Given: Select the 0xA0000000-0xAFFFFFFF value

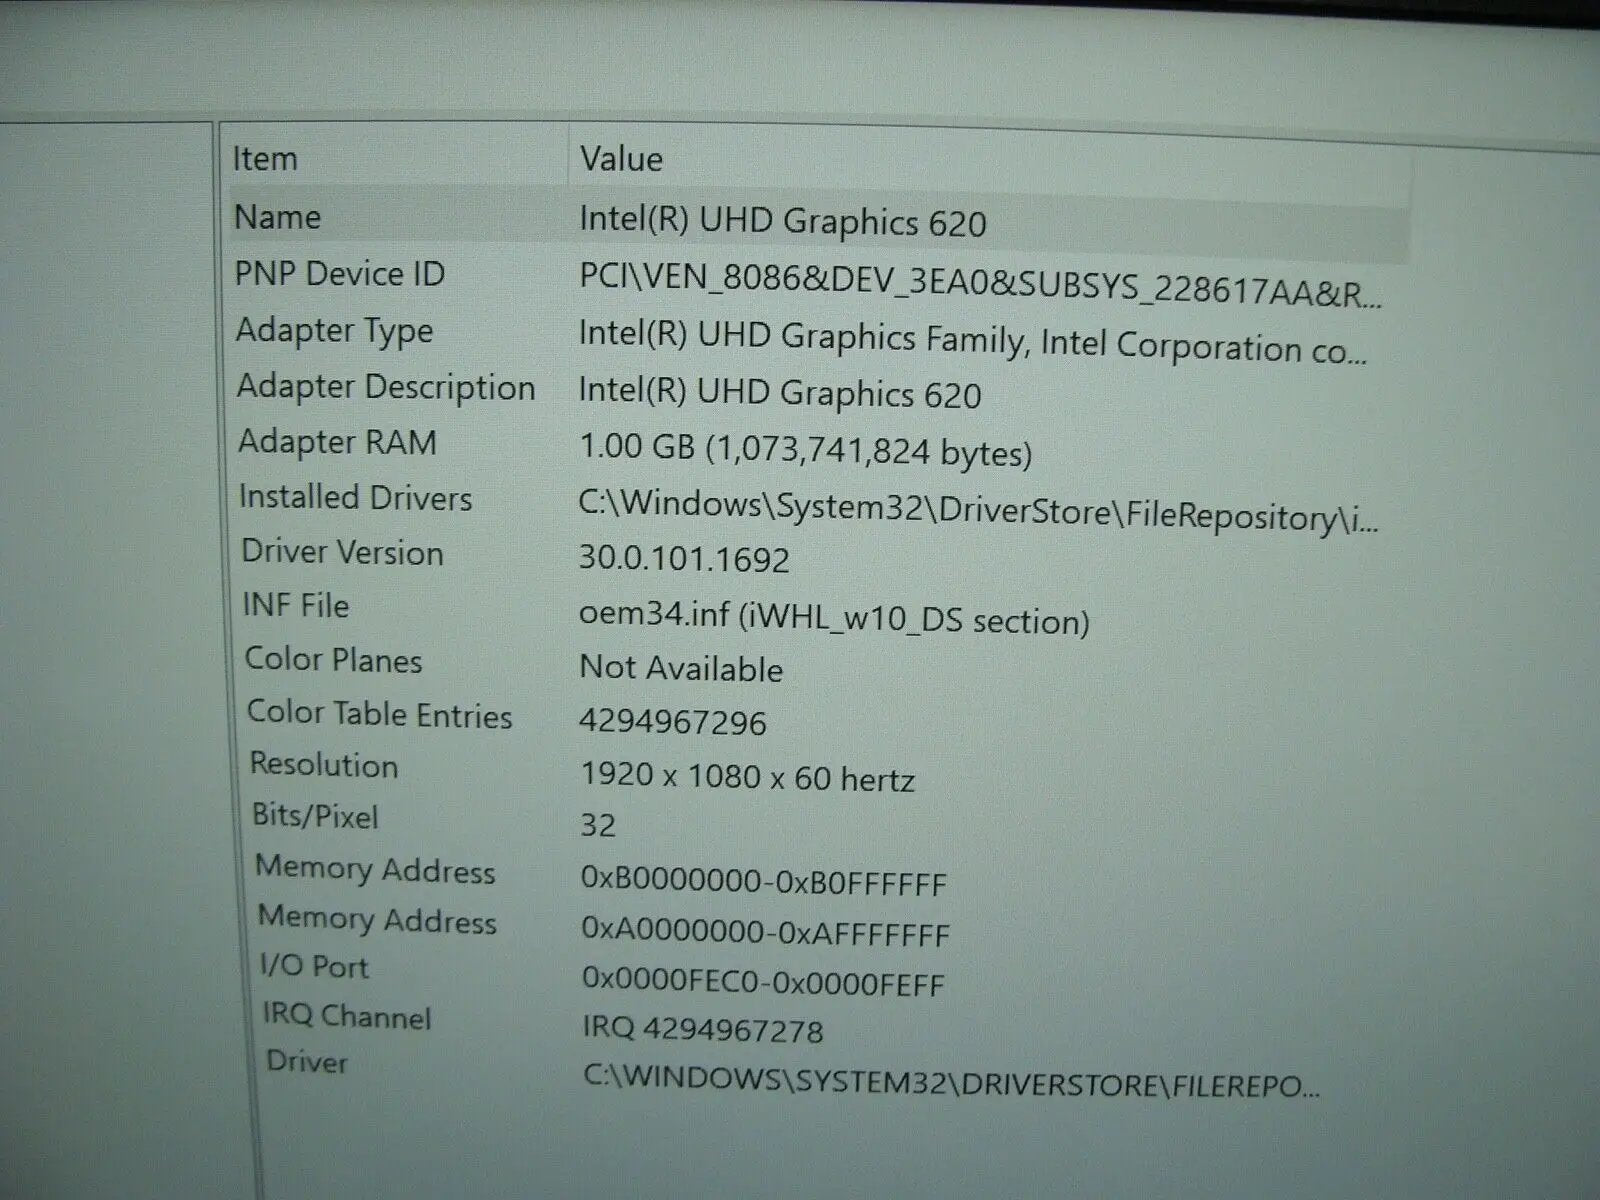Looking at the screenshot, I should pyautogui.click(x=765, y=931).
